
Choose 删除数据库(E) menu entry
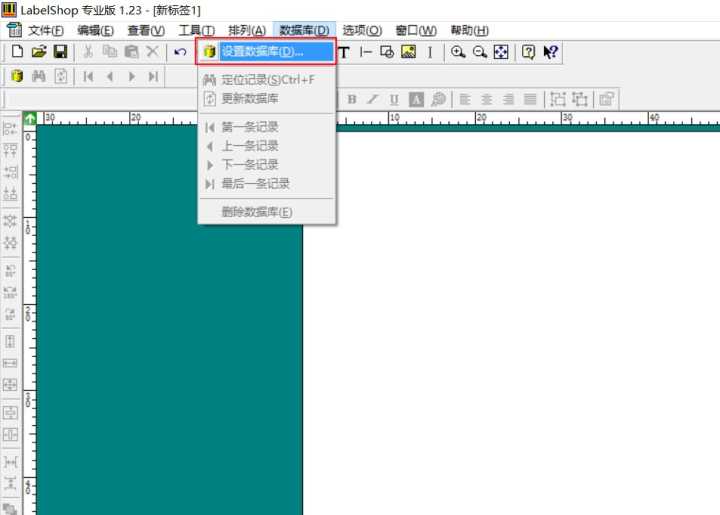click(266, 212)
